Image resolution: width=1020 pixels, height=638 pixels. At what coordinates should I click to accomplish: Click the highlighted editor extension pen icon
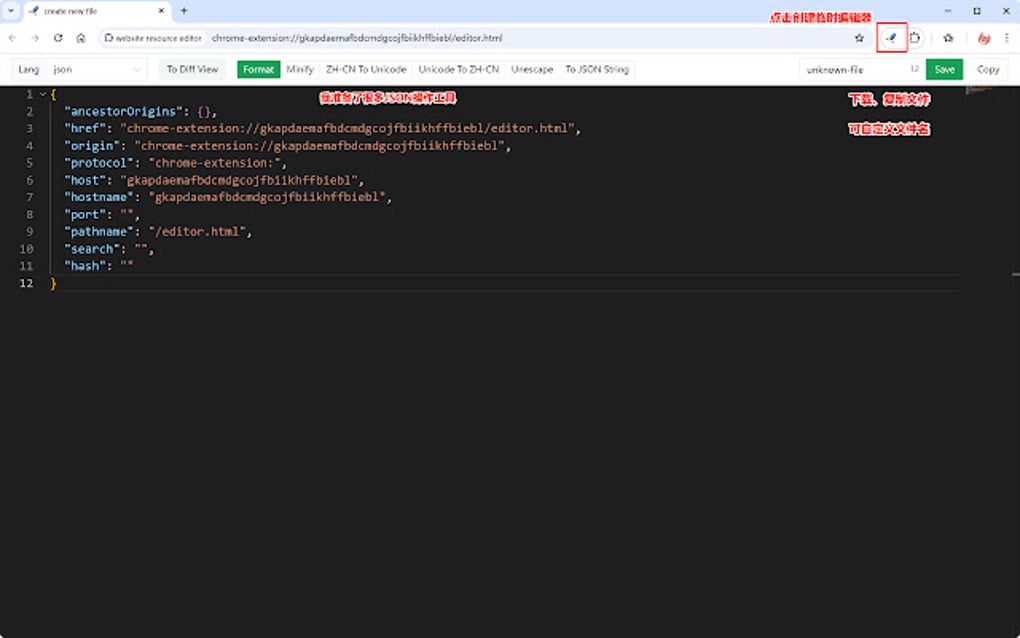pyautogui.click(x=891, y=37)
